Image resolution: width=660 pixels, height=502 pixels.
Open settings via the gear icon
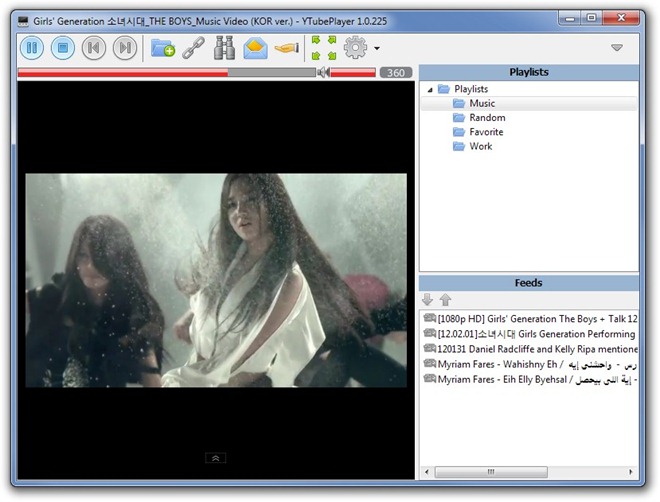click(x=355, y=47)
